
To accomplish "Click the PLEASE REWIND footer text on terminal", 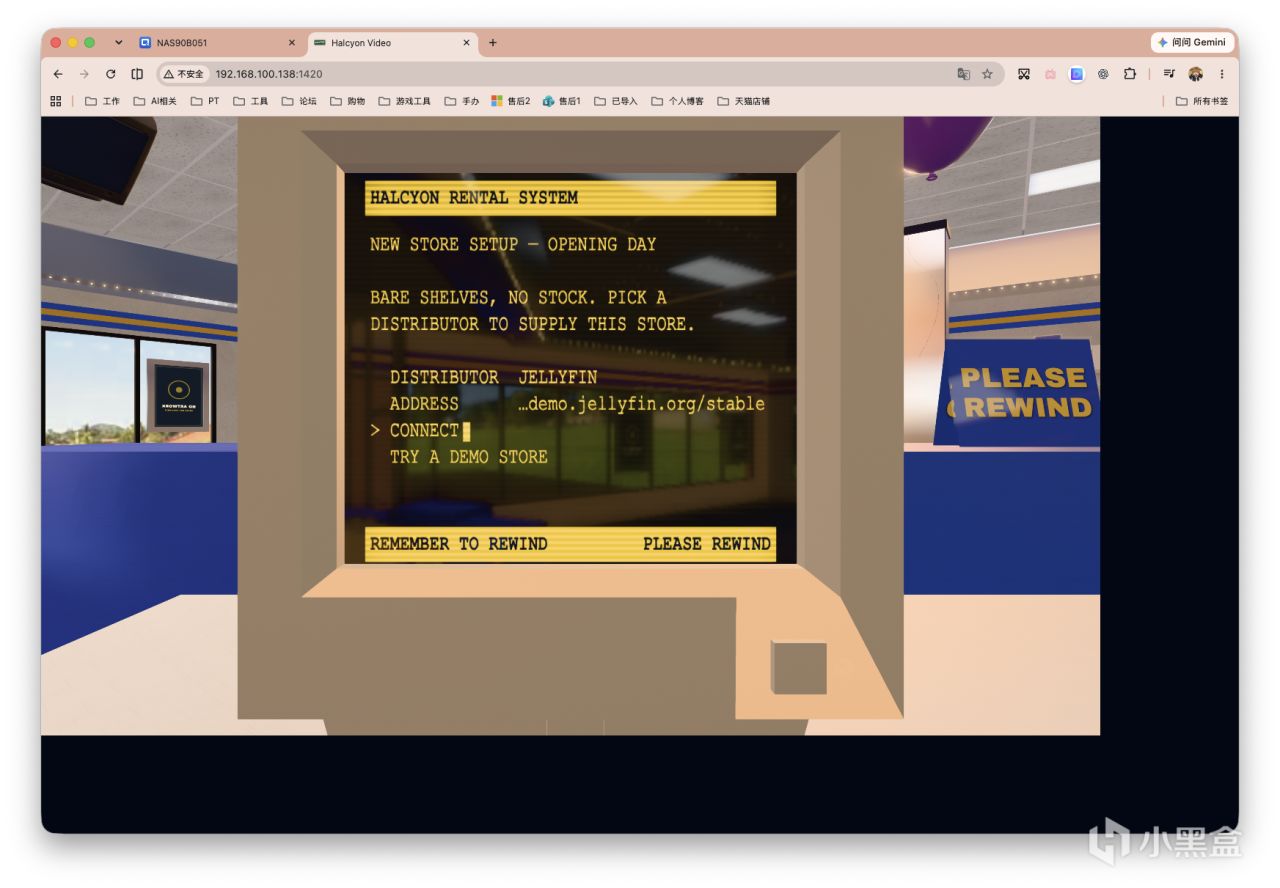I will pyautogui.click(x=707, y=544).
